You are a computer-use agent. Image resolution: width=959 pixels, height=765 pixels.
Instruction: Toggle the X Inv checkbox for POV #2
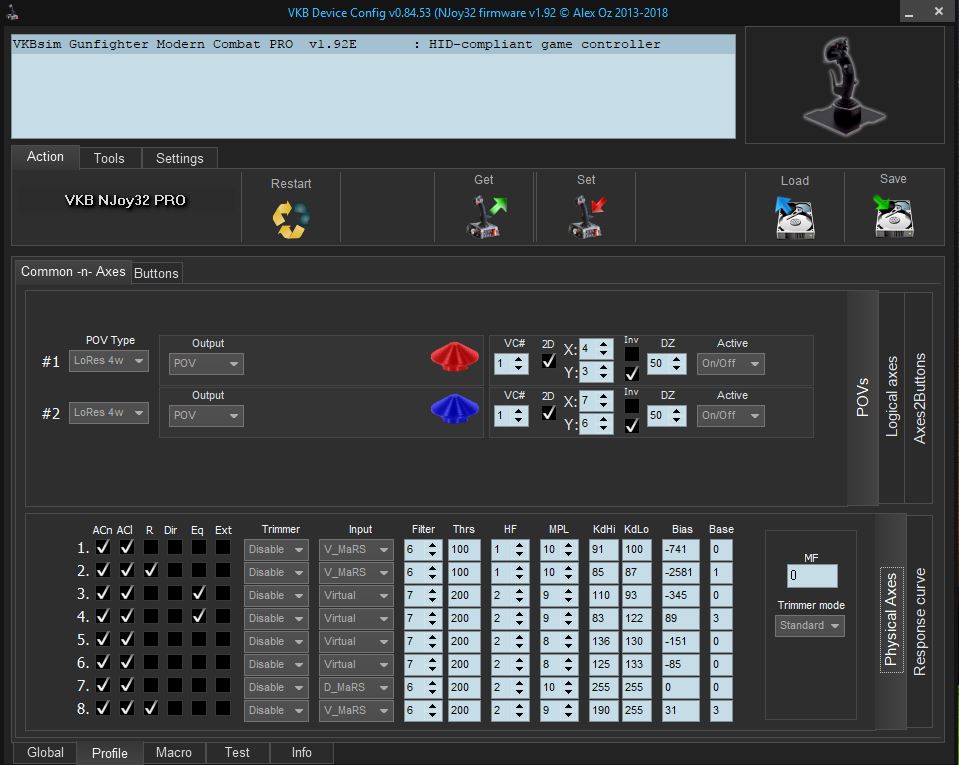[632, 406]
